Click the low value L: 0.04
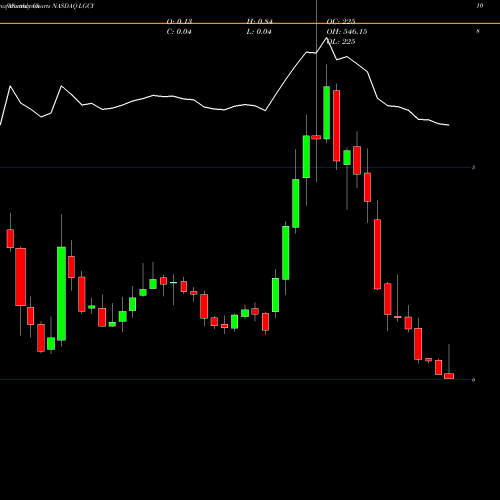Viewport: 500px width, 500px height. tap(259, 32)
